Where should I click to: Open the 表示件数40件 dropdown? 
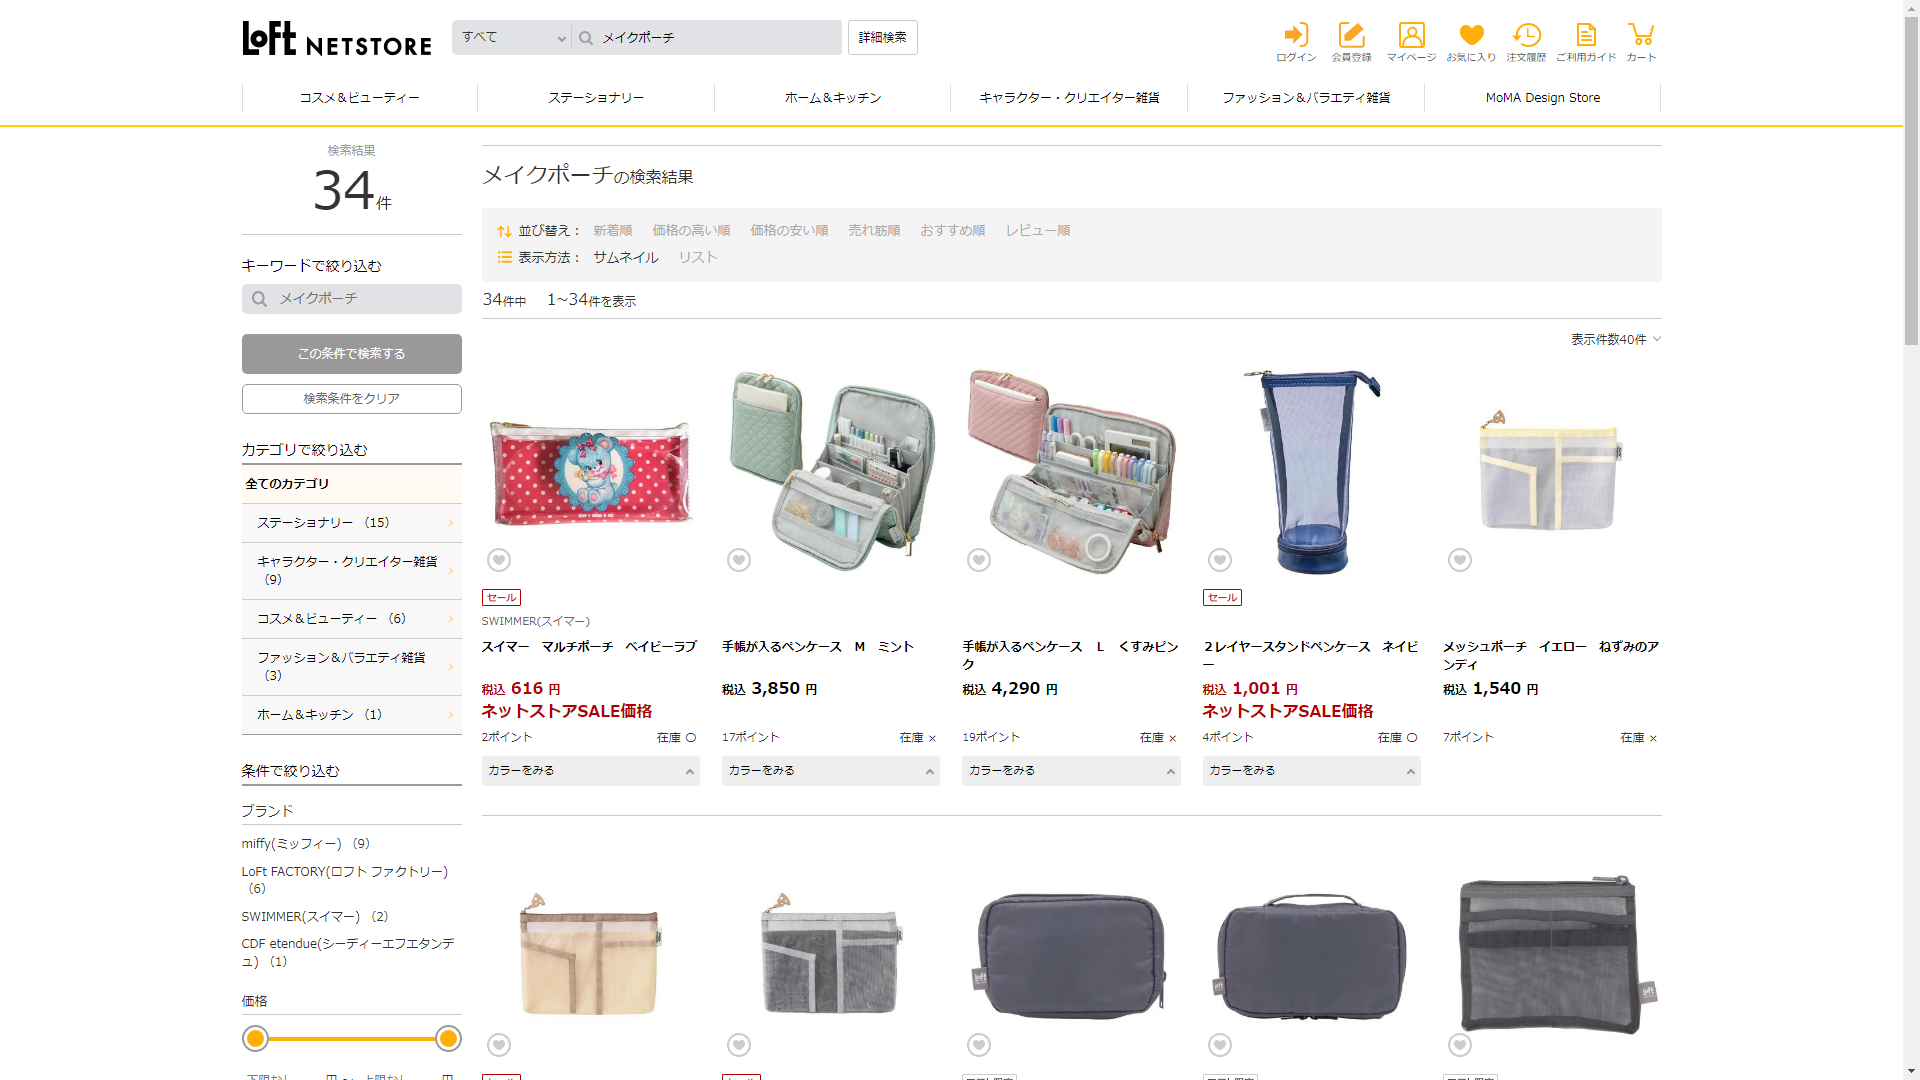click(1615, 340)
